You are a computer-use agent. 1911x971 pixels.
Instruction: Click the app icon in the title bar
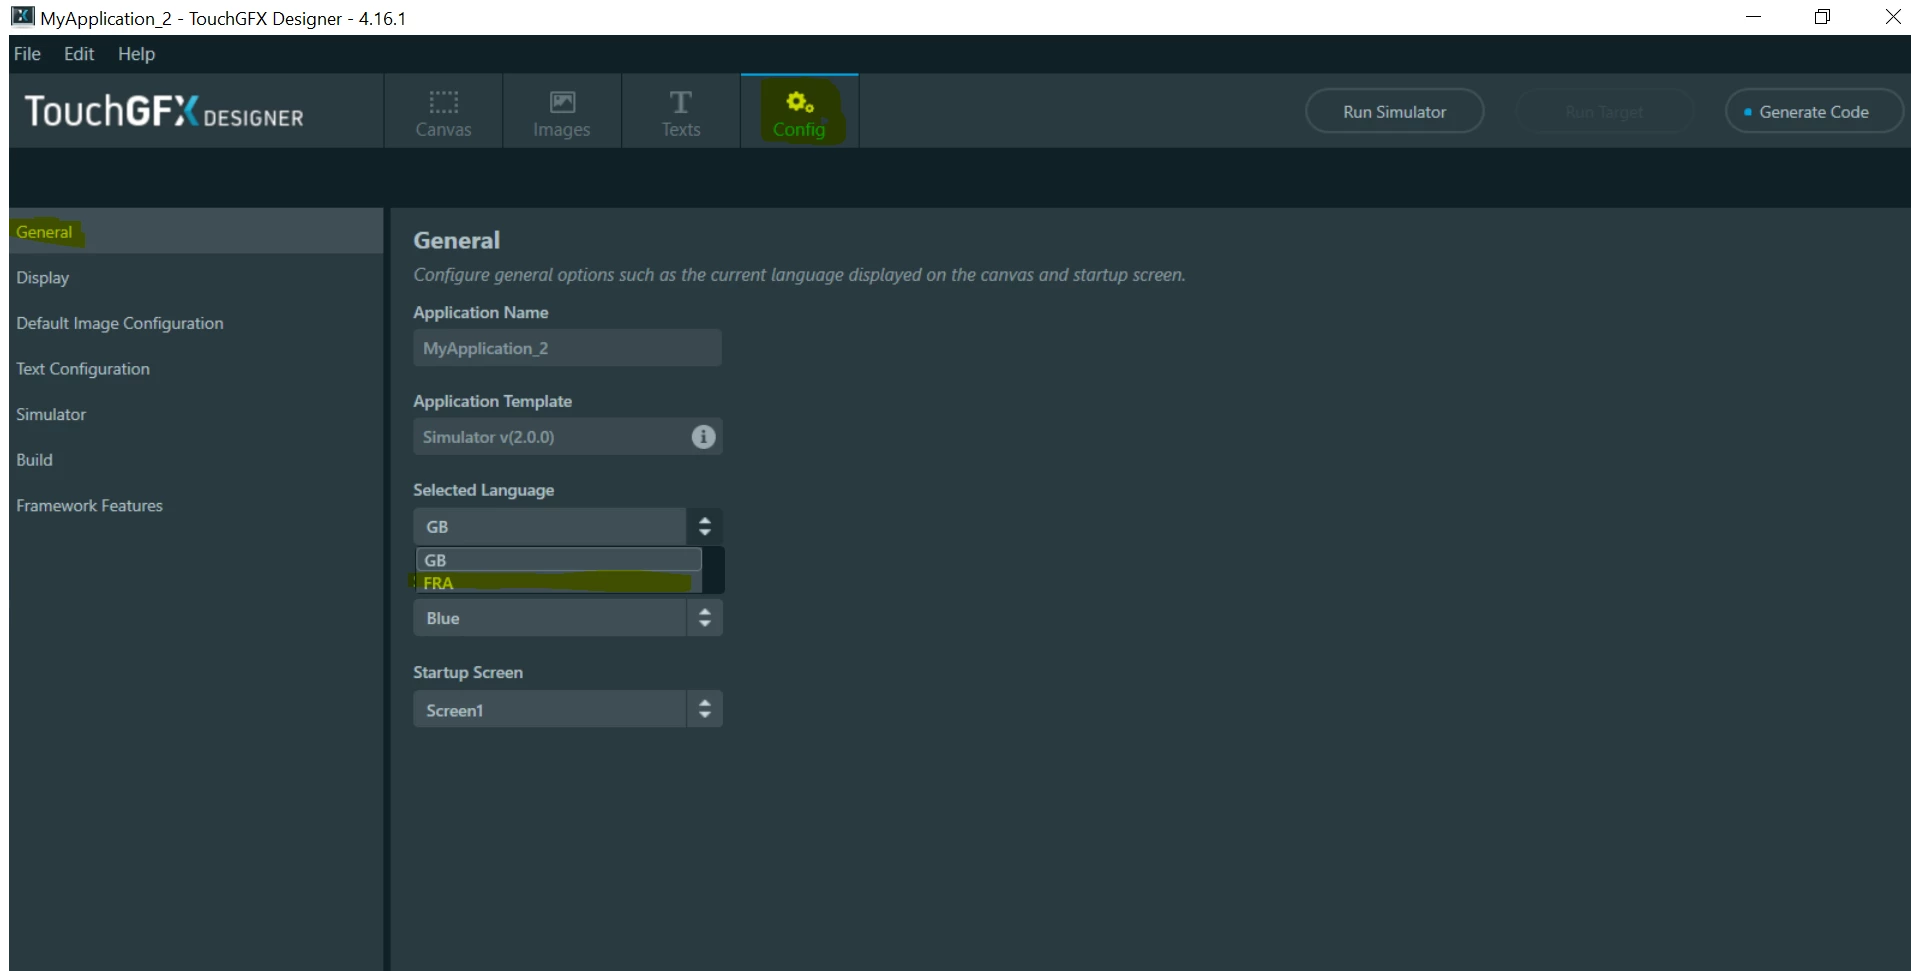tap(22, 16)
